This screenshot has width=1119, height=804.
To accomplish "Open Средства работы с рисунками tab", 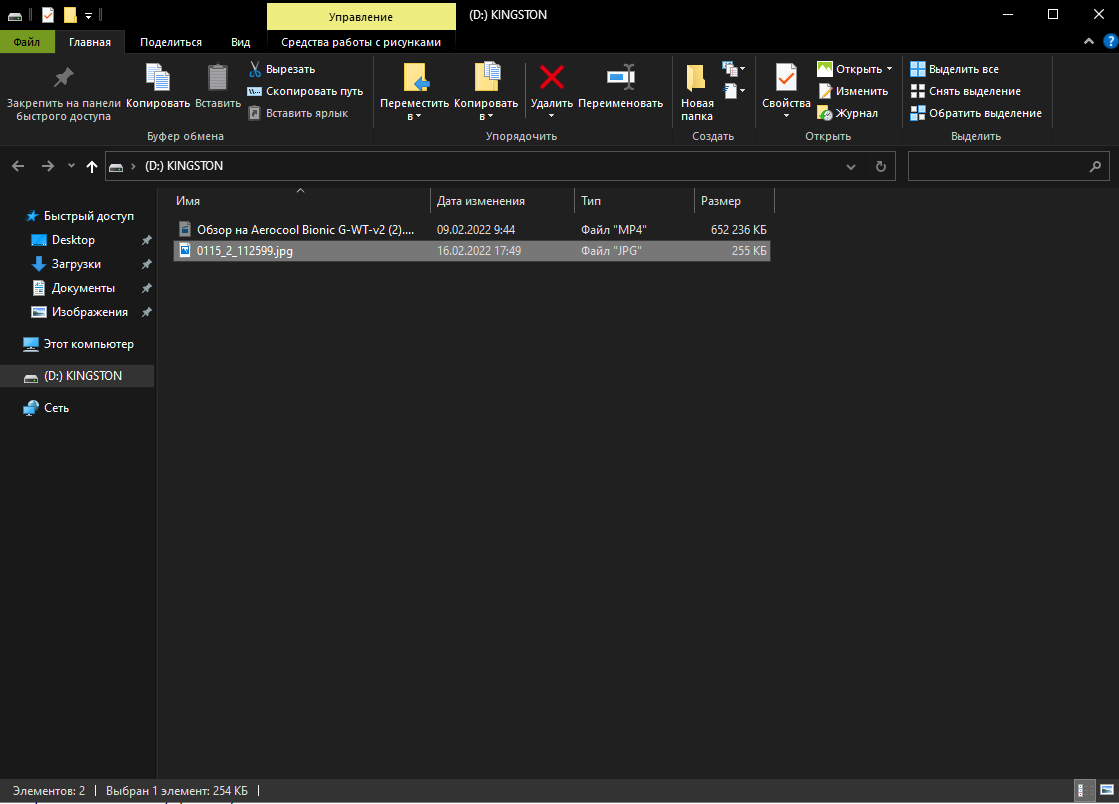I will 361,42.
